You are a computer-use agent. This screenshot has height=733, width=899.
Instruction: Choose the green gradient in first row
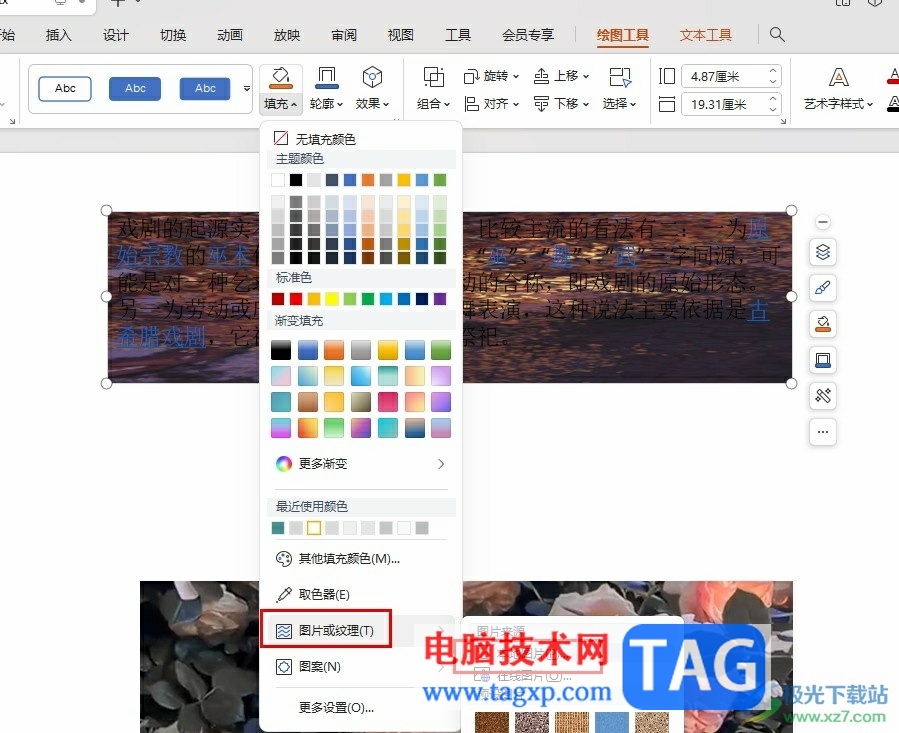[441, 350]
